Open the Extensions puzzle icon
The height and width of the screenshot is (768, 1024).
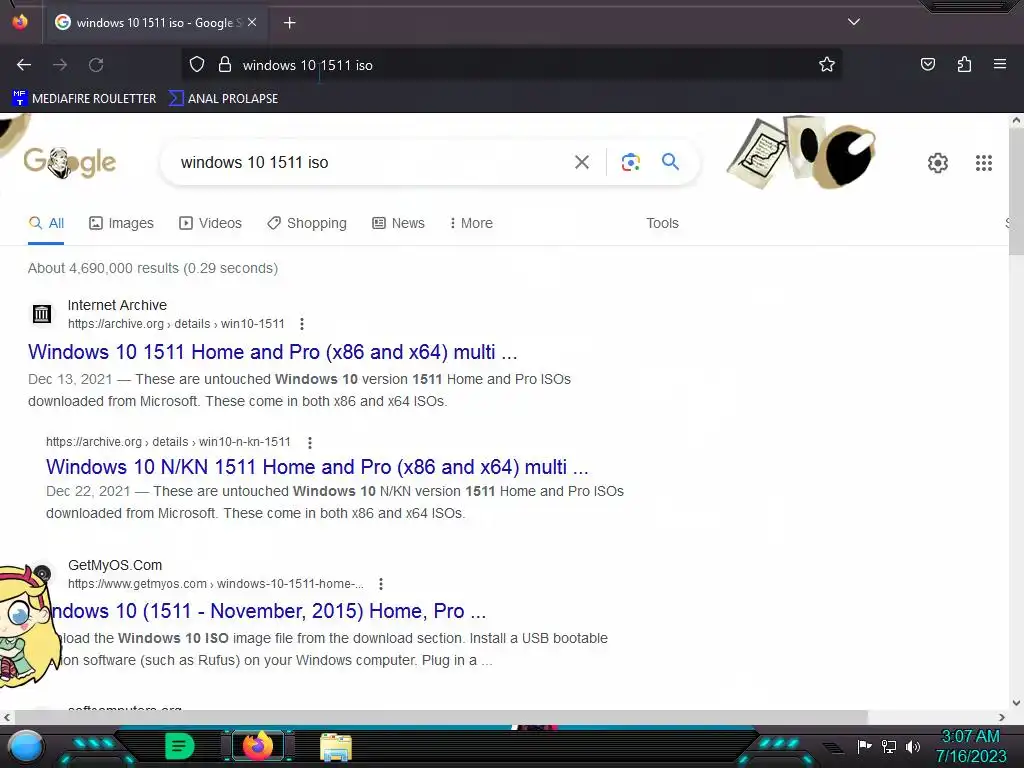pyautogui.click(x=964, y=64)
